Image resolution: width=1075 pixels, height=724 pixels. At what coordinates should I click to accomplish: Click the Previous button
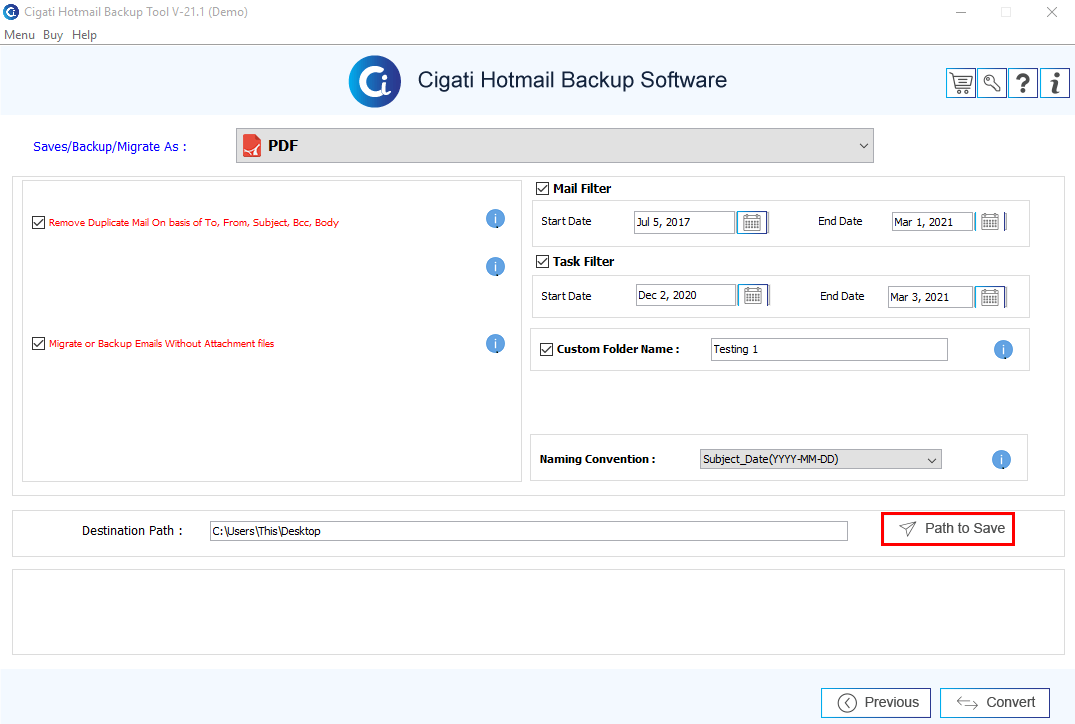tap(875, 703)
